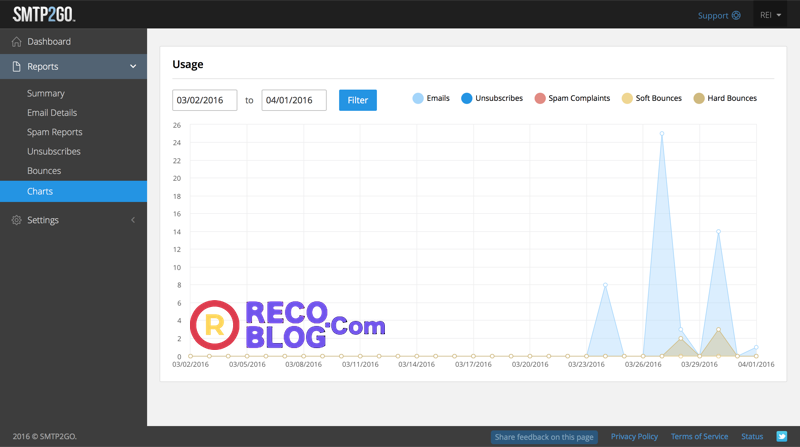The width and height of the screenshot is (800, 447).
Task: Click the start date field 03/02/2016
Action: pos(205,100)
